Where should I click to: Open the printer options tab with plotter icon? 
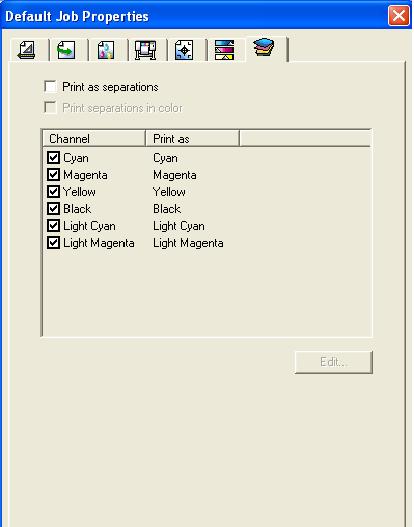point(146,50)
